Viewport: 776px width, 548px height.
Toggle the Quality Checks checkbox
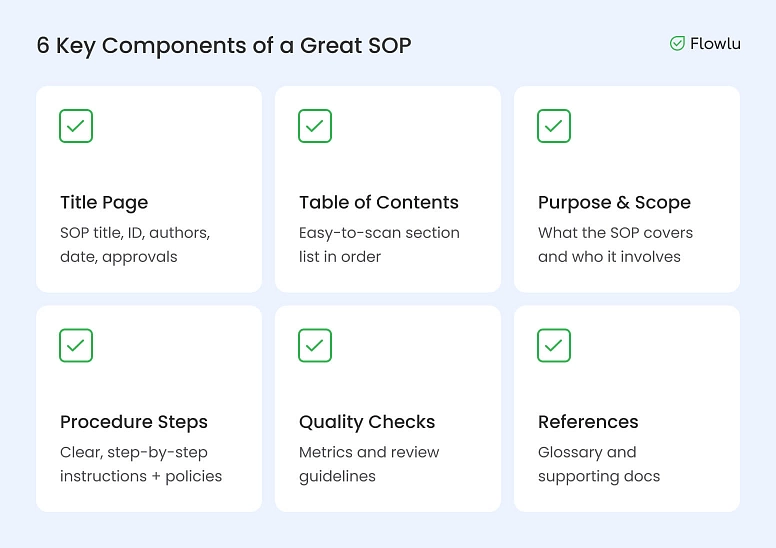pyautogui.click(x=315, y=345)
